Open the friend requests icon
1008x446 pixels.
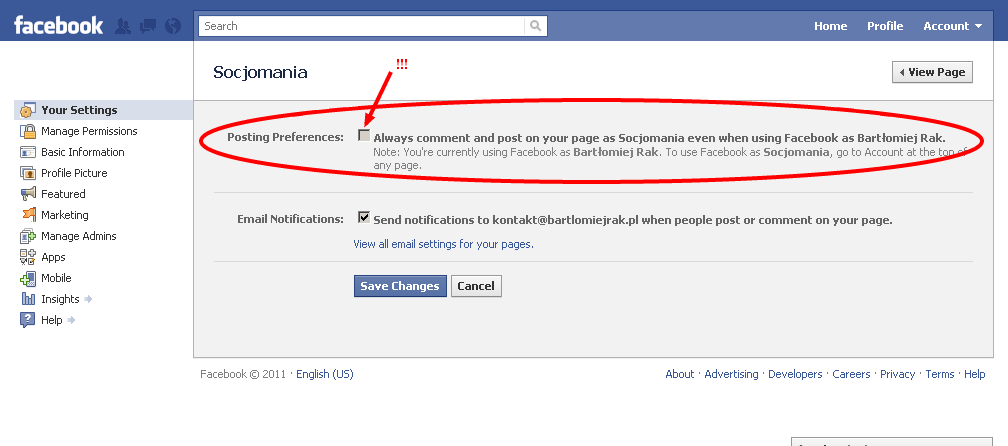pyautogui.click(x=123, y=26)
